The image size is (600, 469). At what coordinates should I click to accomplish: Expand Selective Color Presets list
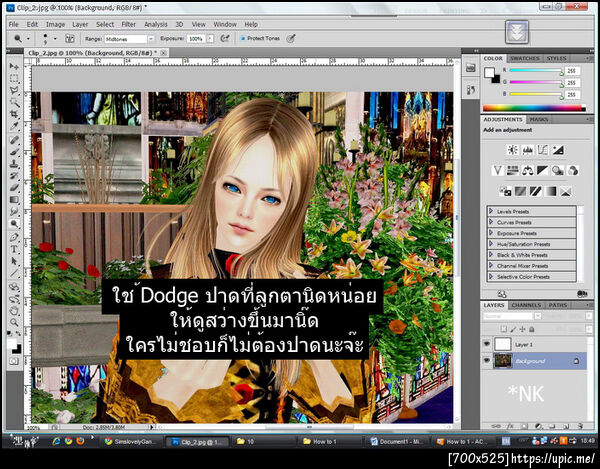point(491,276)
